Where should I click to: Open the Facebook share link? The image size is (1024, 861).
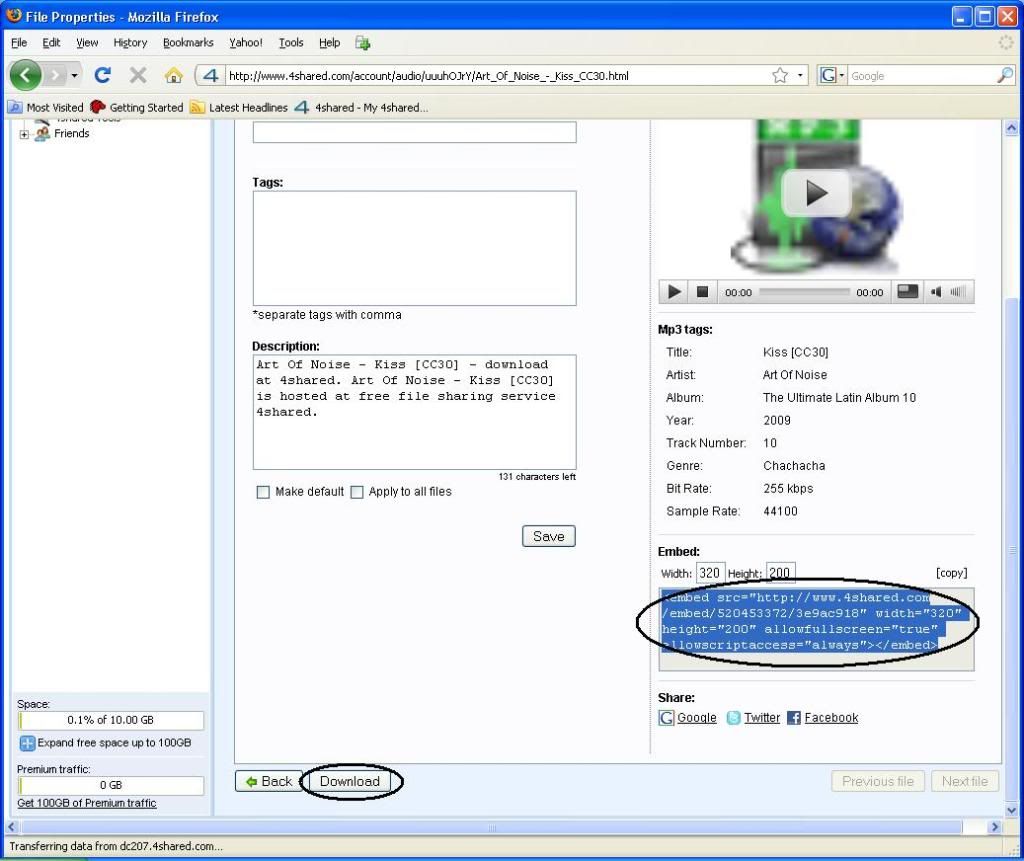831,718
